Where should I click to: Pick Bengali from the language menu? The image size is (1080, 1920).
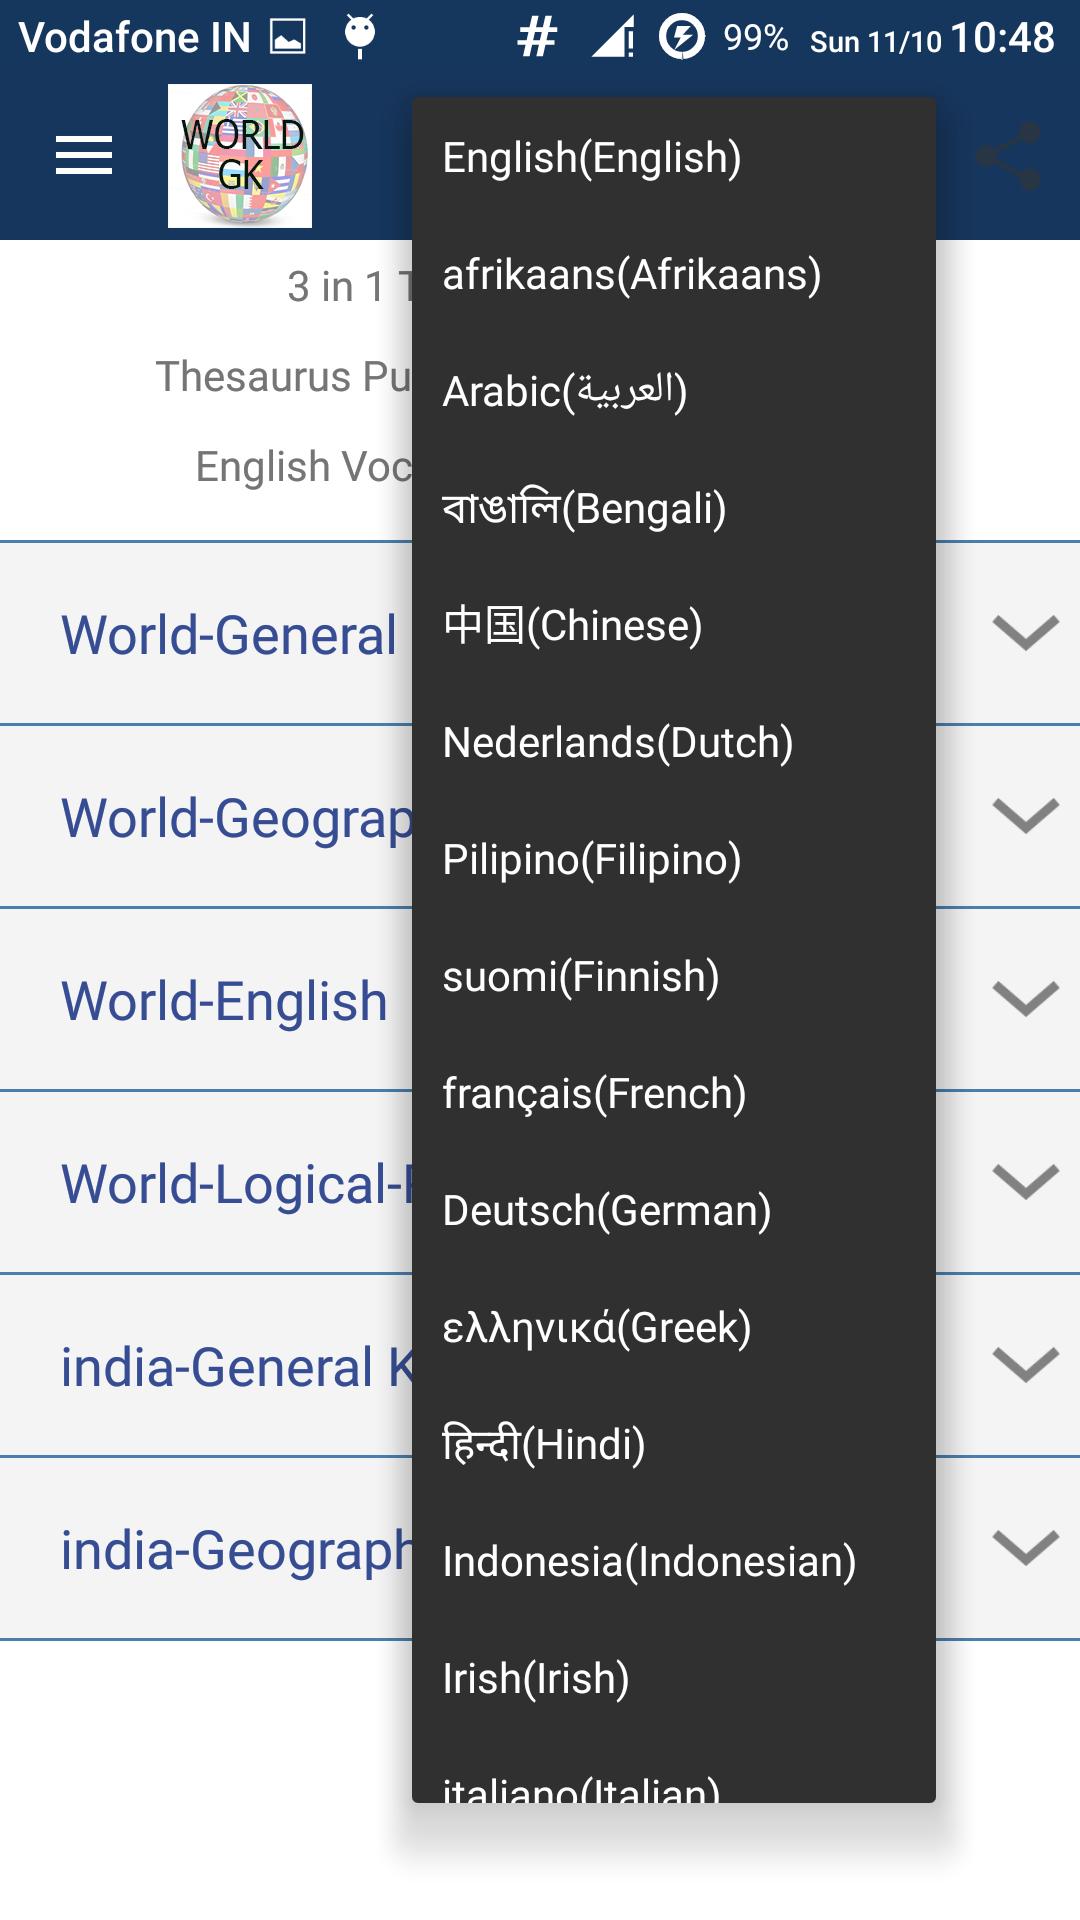(674, 508)
